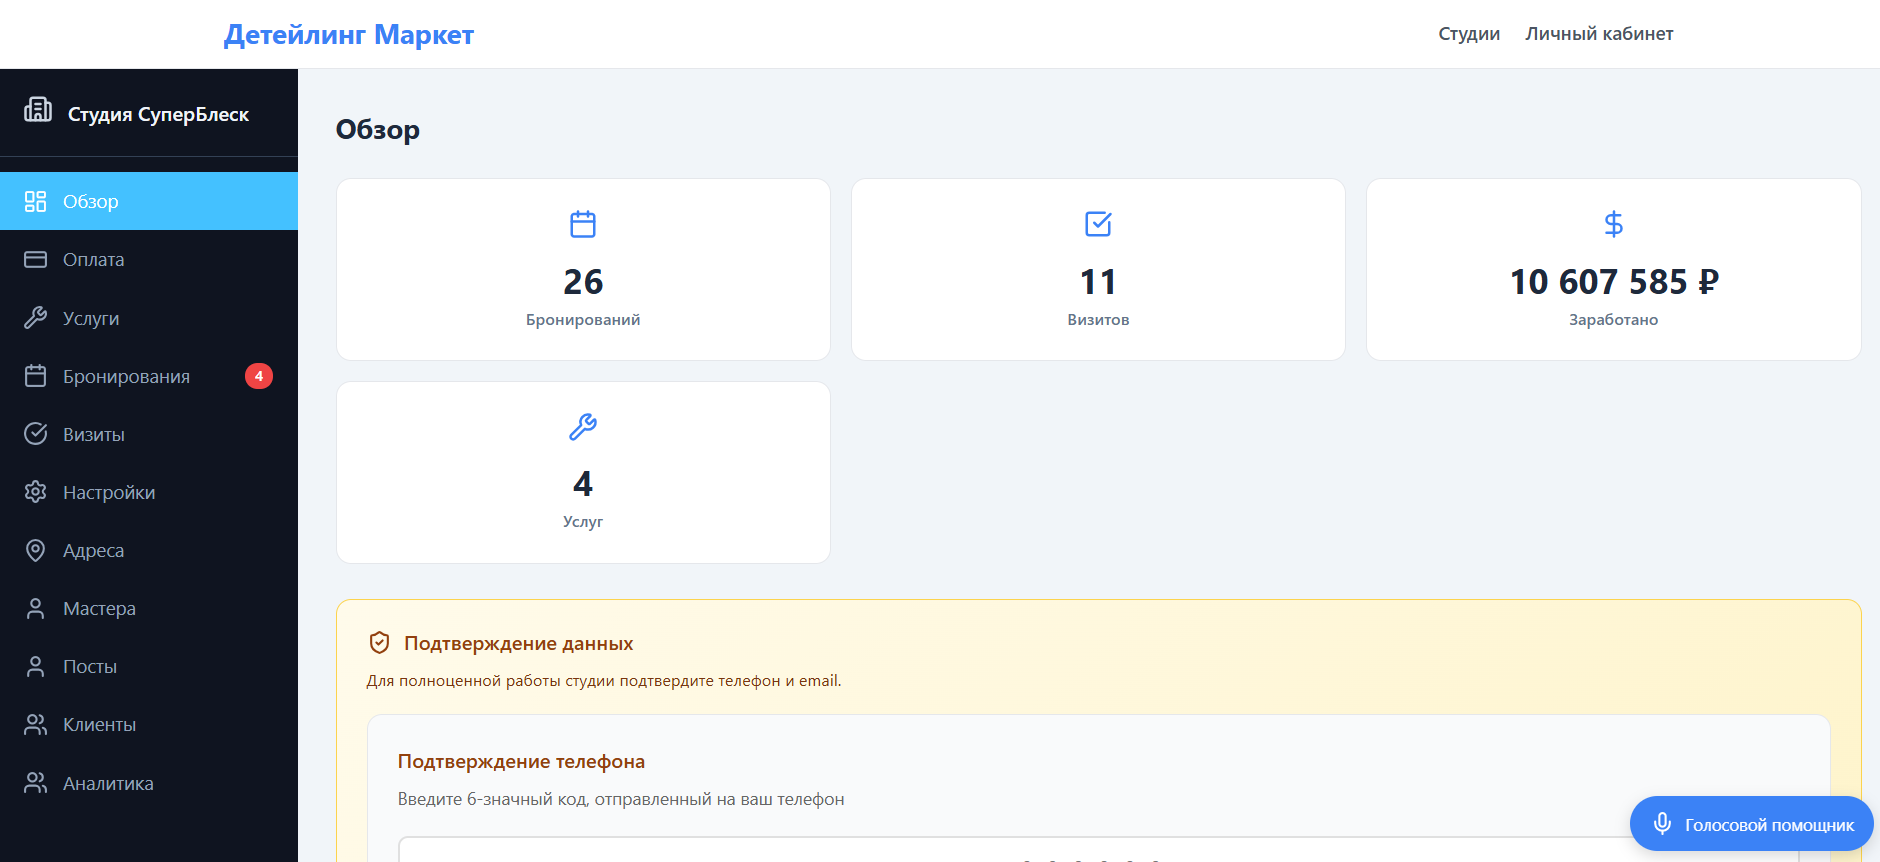Open the Адреса menu item

click(x=149, y=550)
